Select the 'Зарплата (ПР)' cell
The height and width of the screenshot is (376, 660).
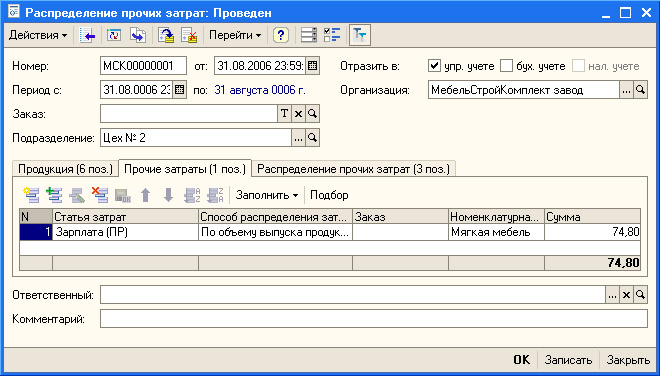tap(125, 232)
